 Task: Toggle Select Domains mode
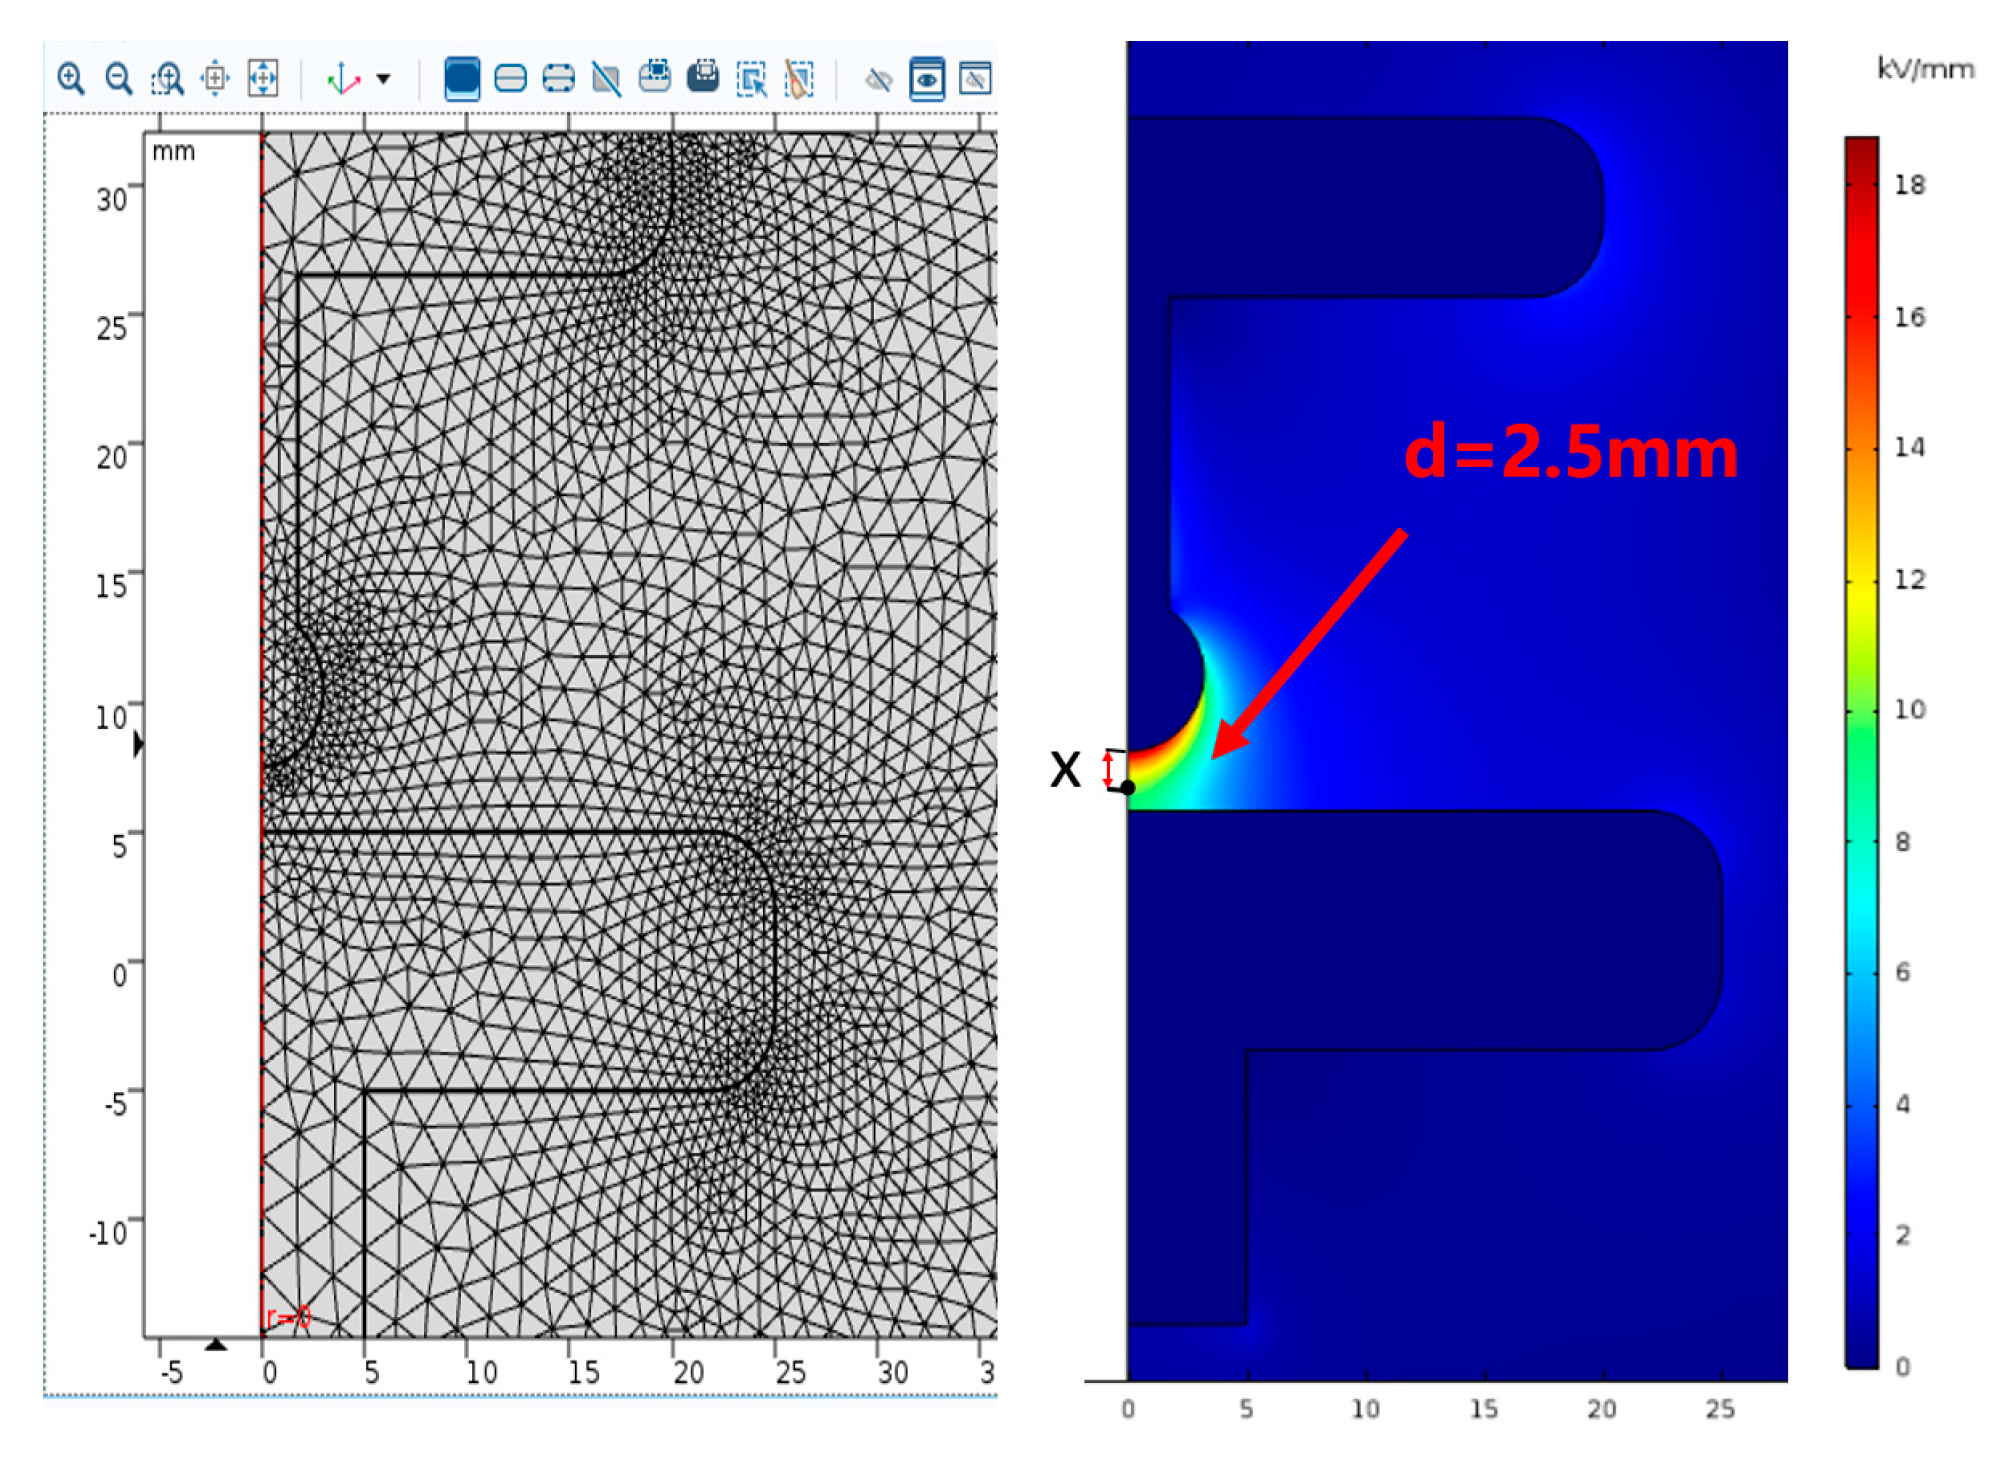pyautogui.click(x=461, y=78)
